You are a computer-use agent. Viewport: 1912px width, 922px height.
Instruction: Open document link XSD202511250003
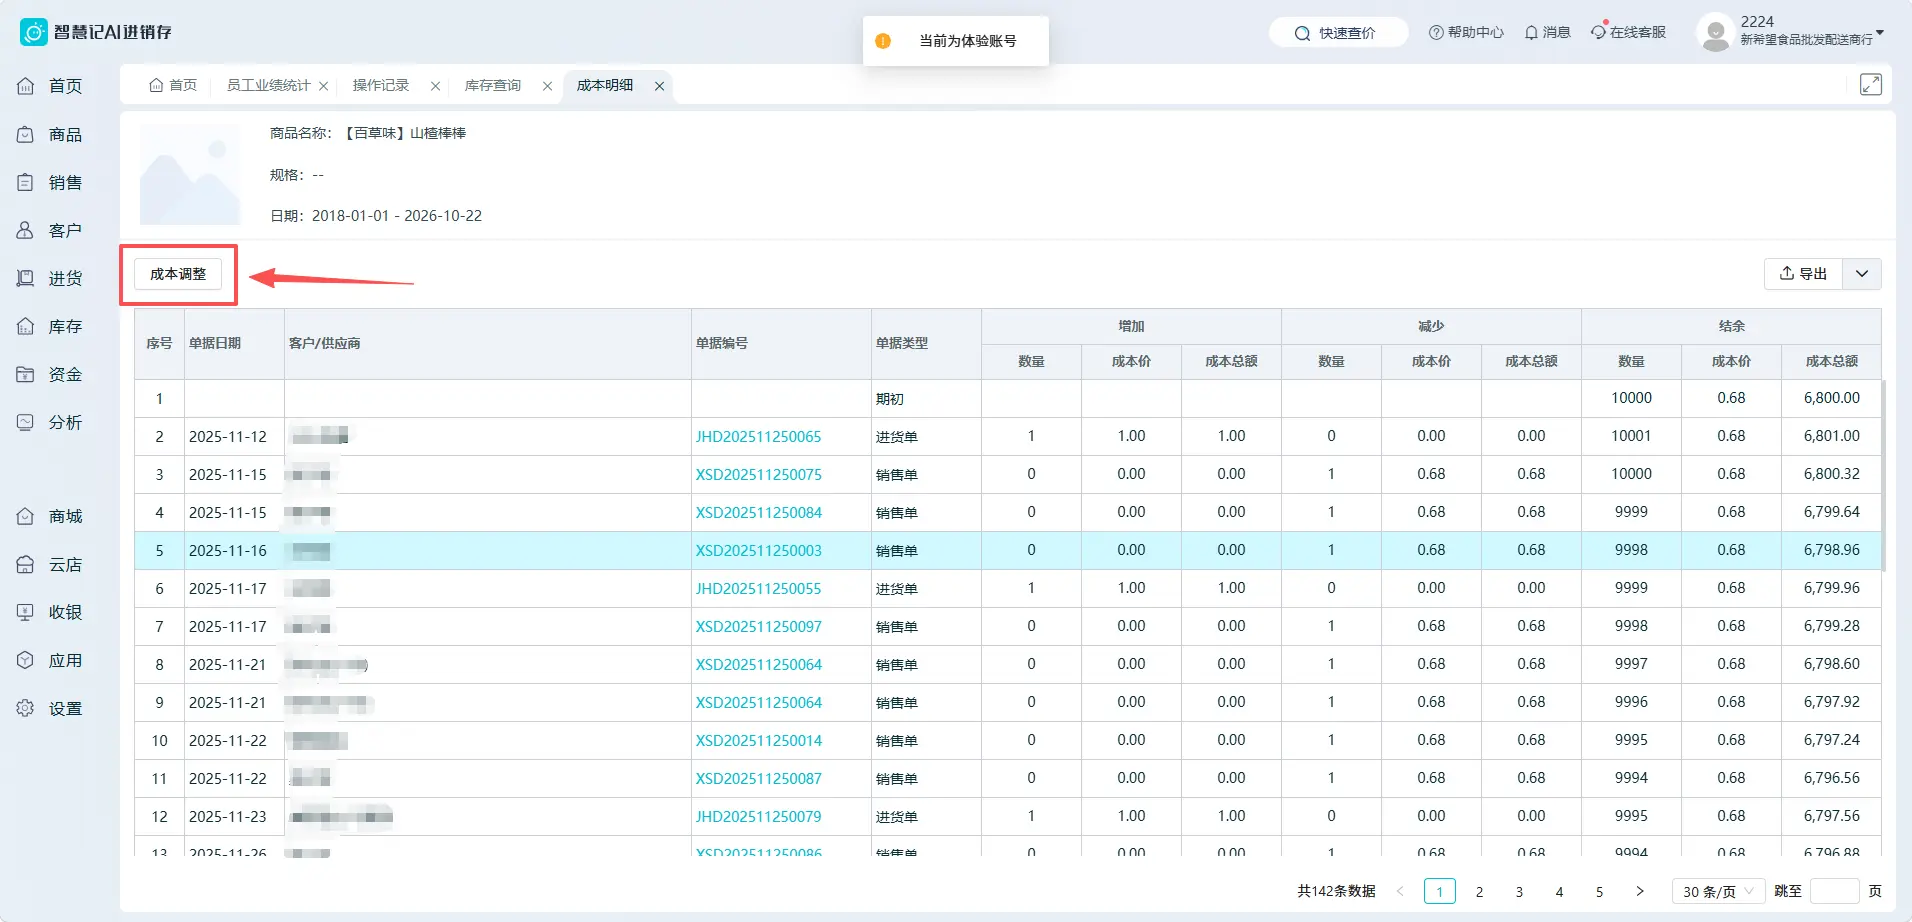(758, 551)
